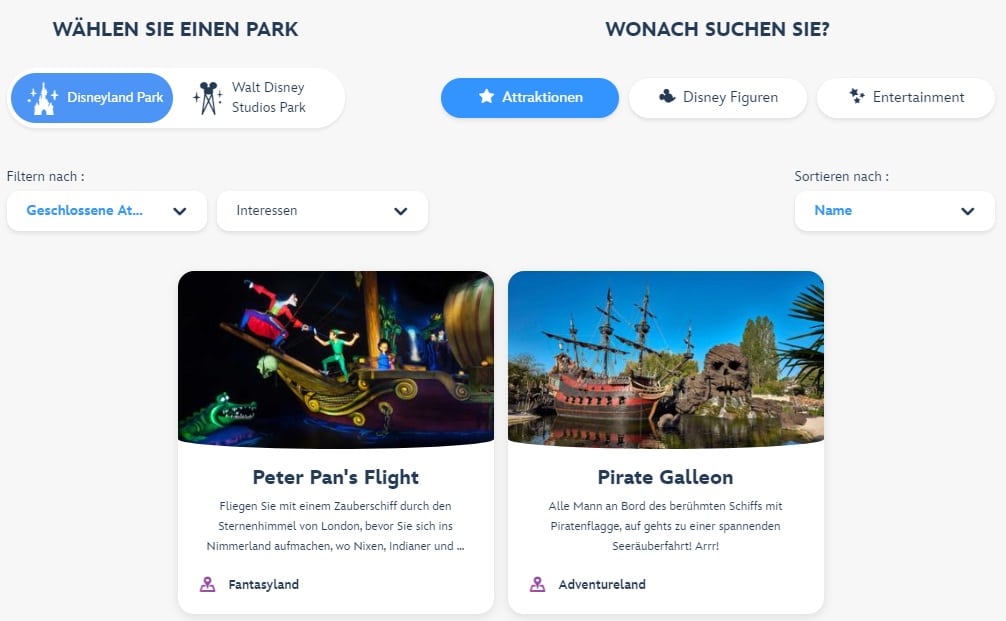Screen dimensions: 1006x621
Task: Select the Disneyland Park toggle
Action: (92, 98)
